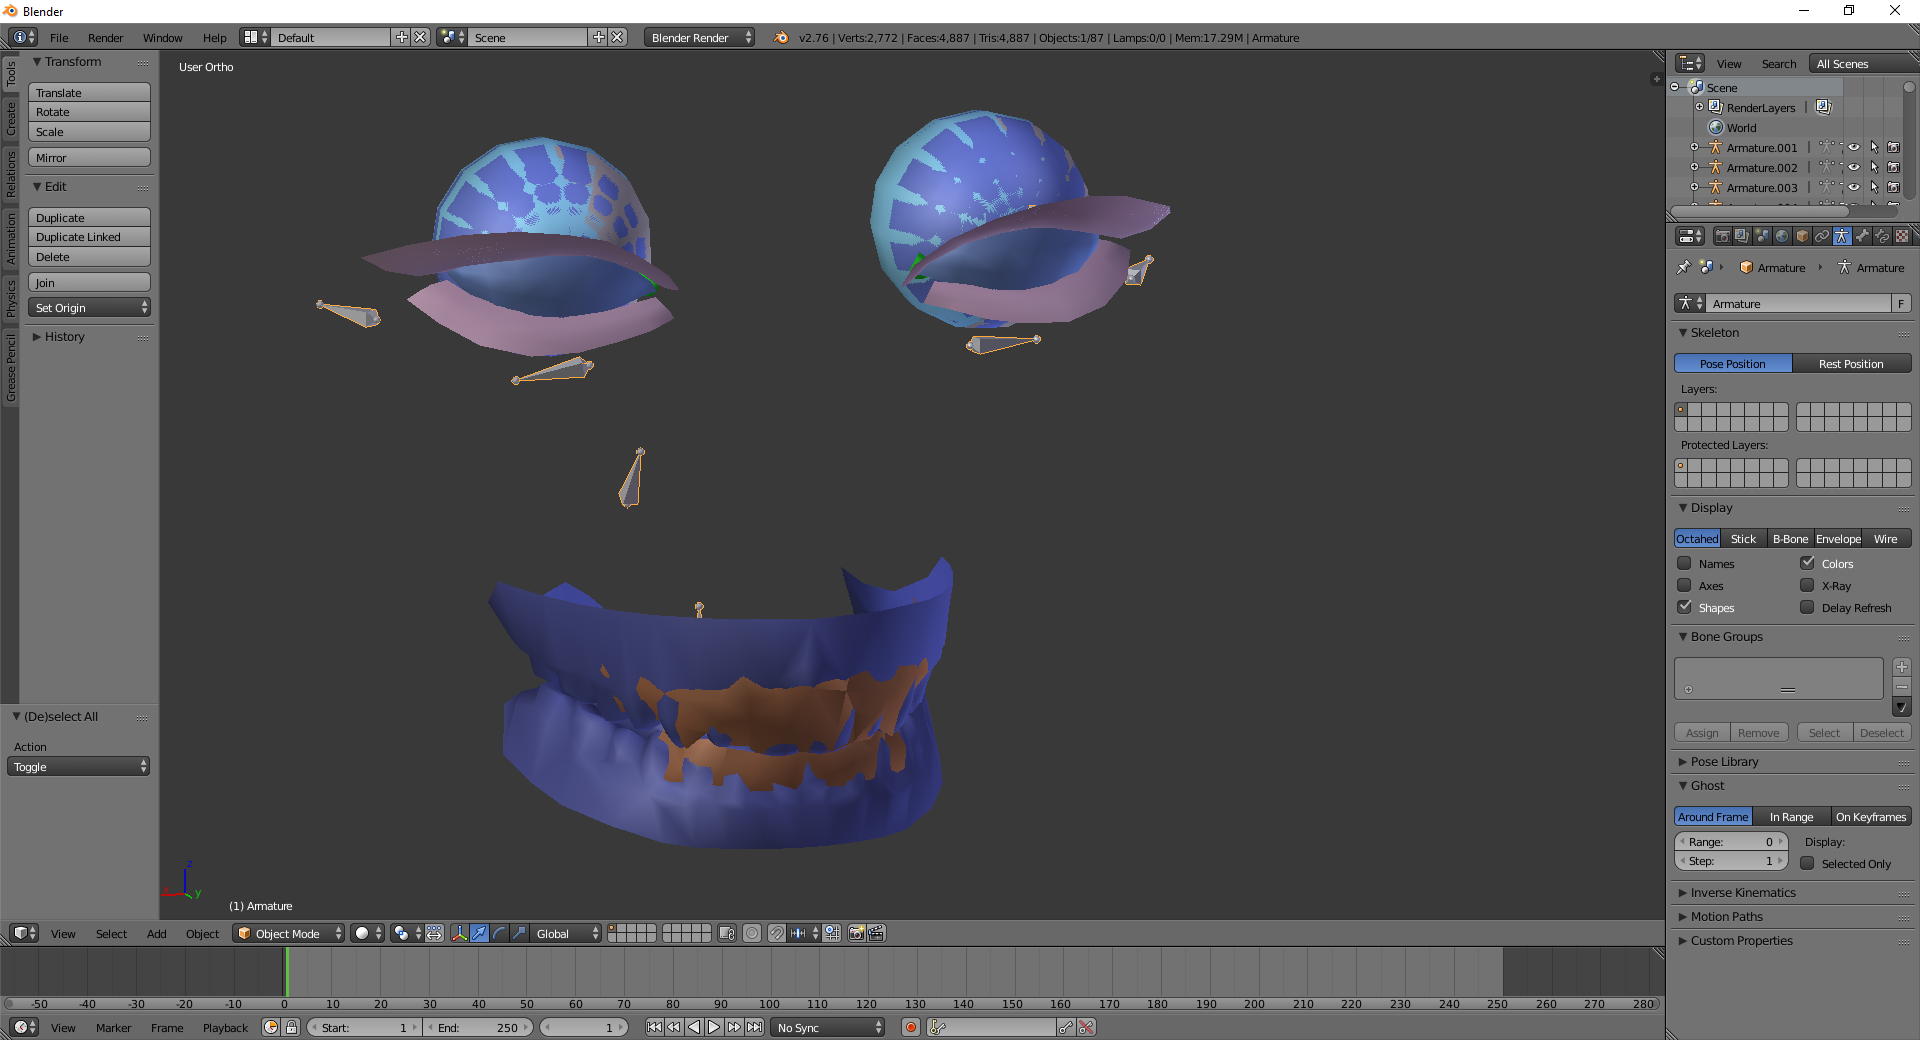The width and height of the screenshot is (1920, 1040).
Task: Open the Object properties tab (cube icon)
Action: tap(1802, 236)
